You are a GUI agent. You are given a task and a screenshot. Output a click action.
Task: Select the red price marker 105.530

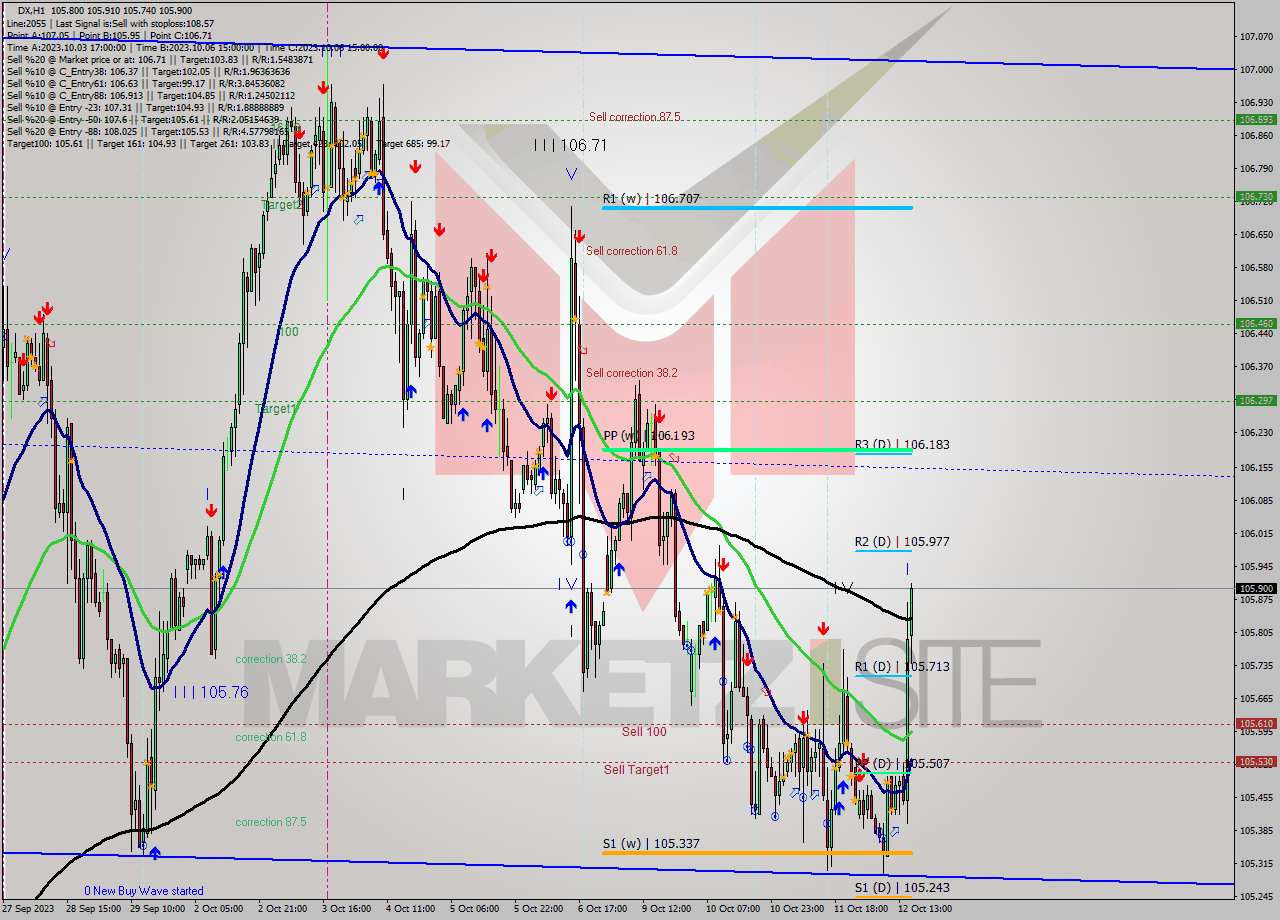tap(1256, 762)
